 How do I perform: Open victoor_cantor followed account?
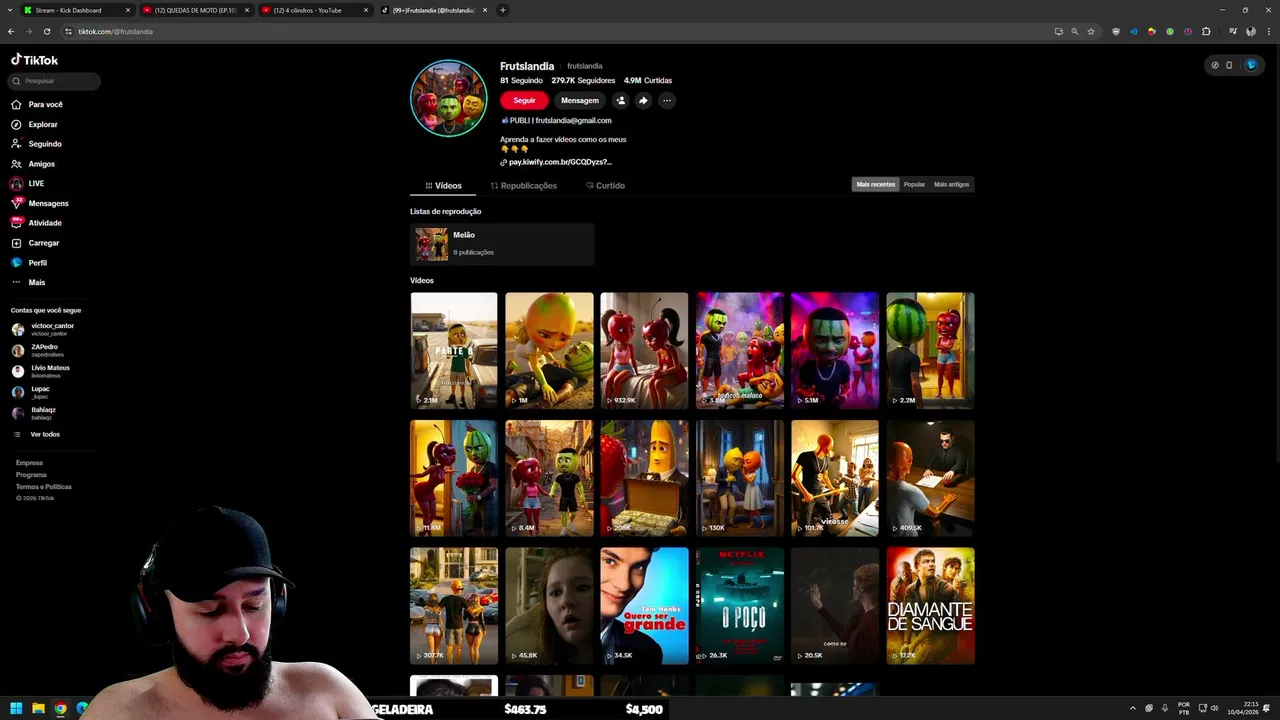(43, 329)
